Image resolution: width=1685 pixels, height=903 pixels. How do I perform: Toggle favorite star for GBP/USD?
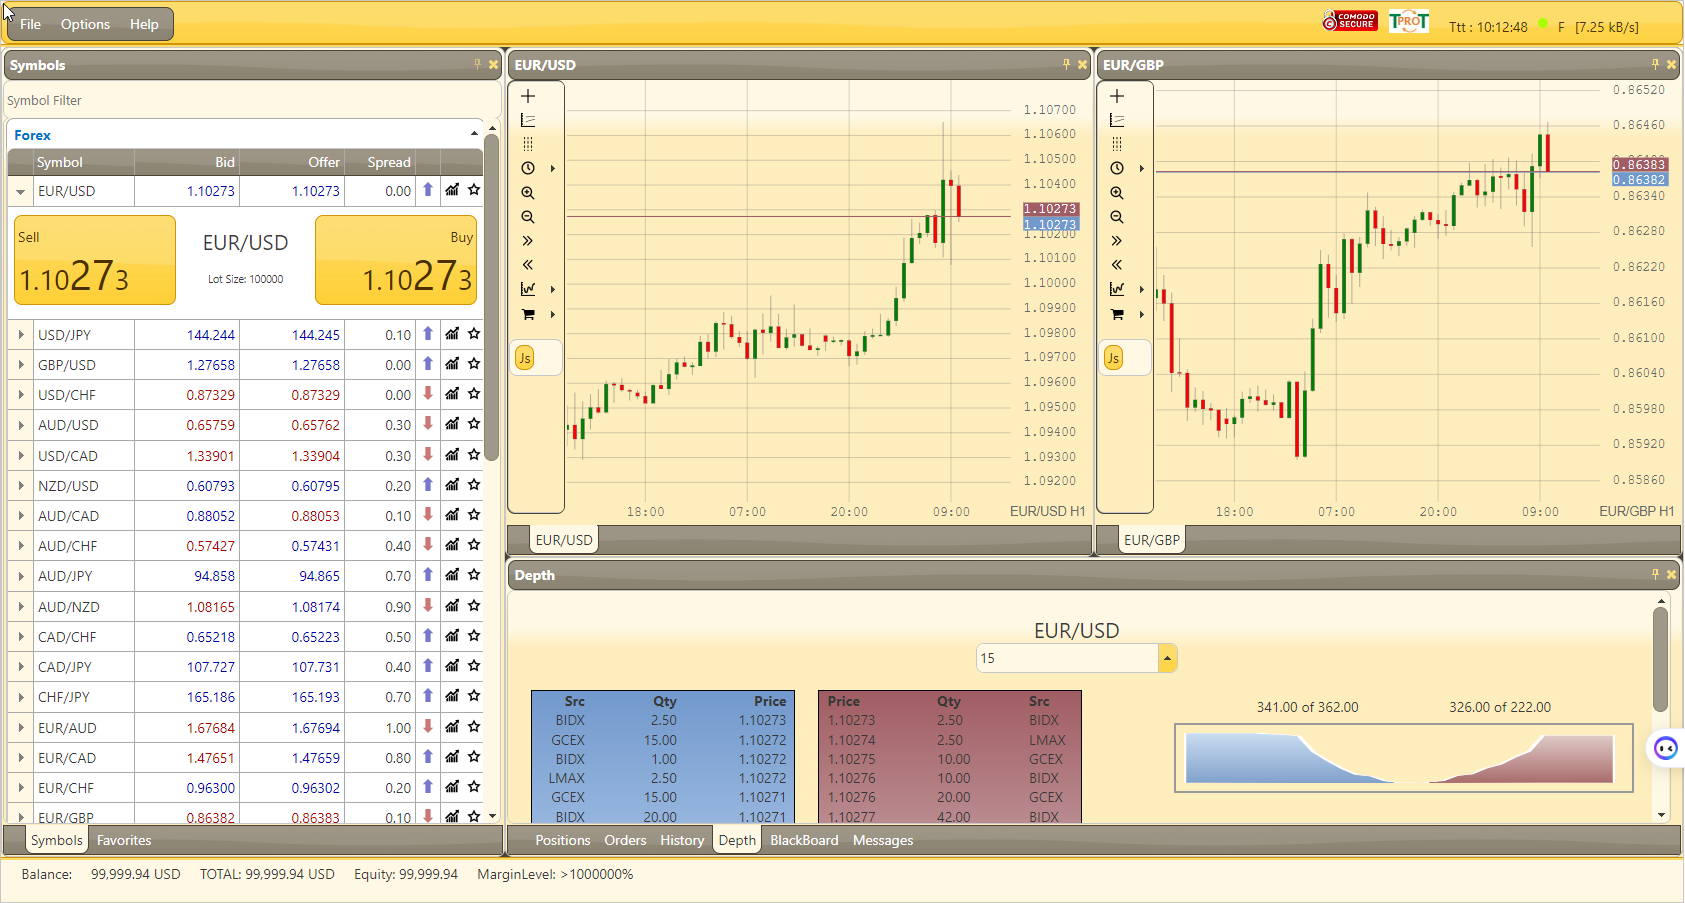[474, 364]
